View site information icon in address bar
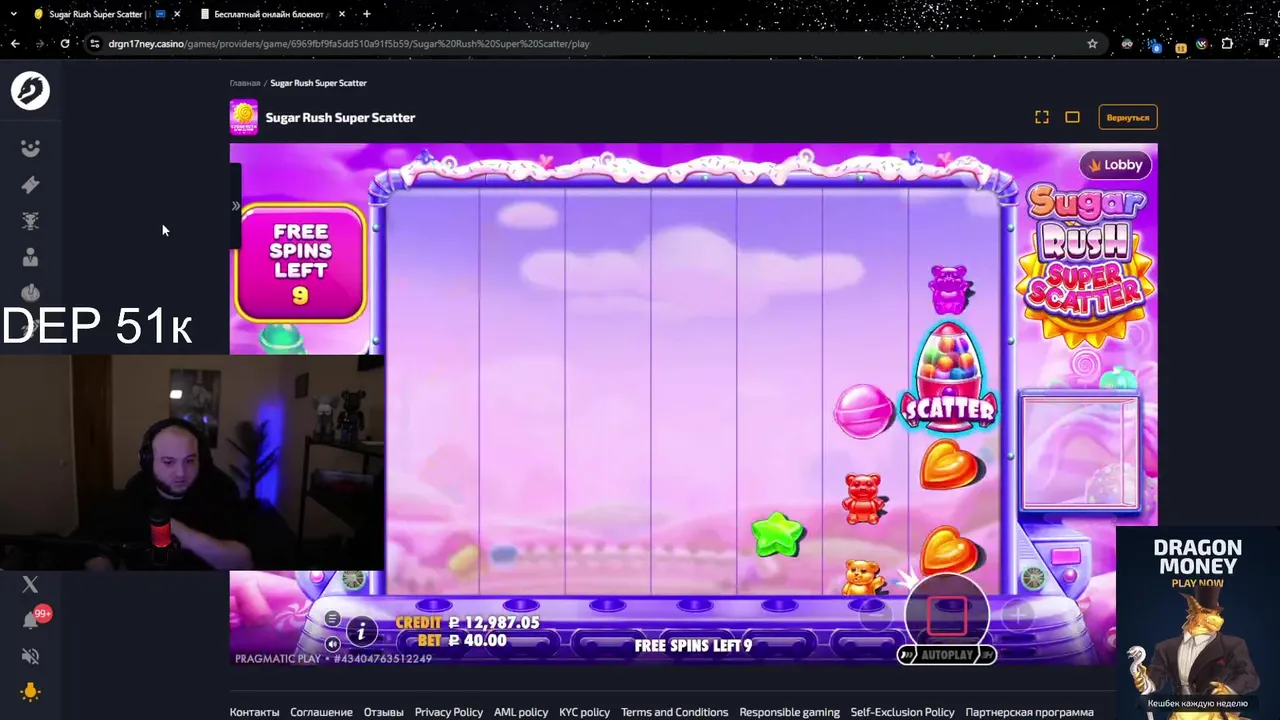This screenshot has width=1280, height=720. pos(95,44)
